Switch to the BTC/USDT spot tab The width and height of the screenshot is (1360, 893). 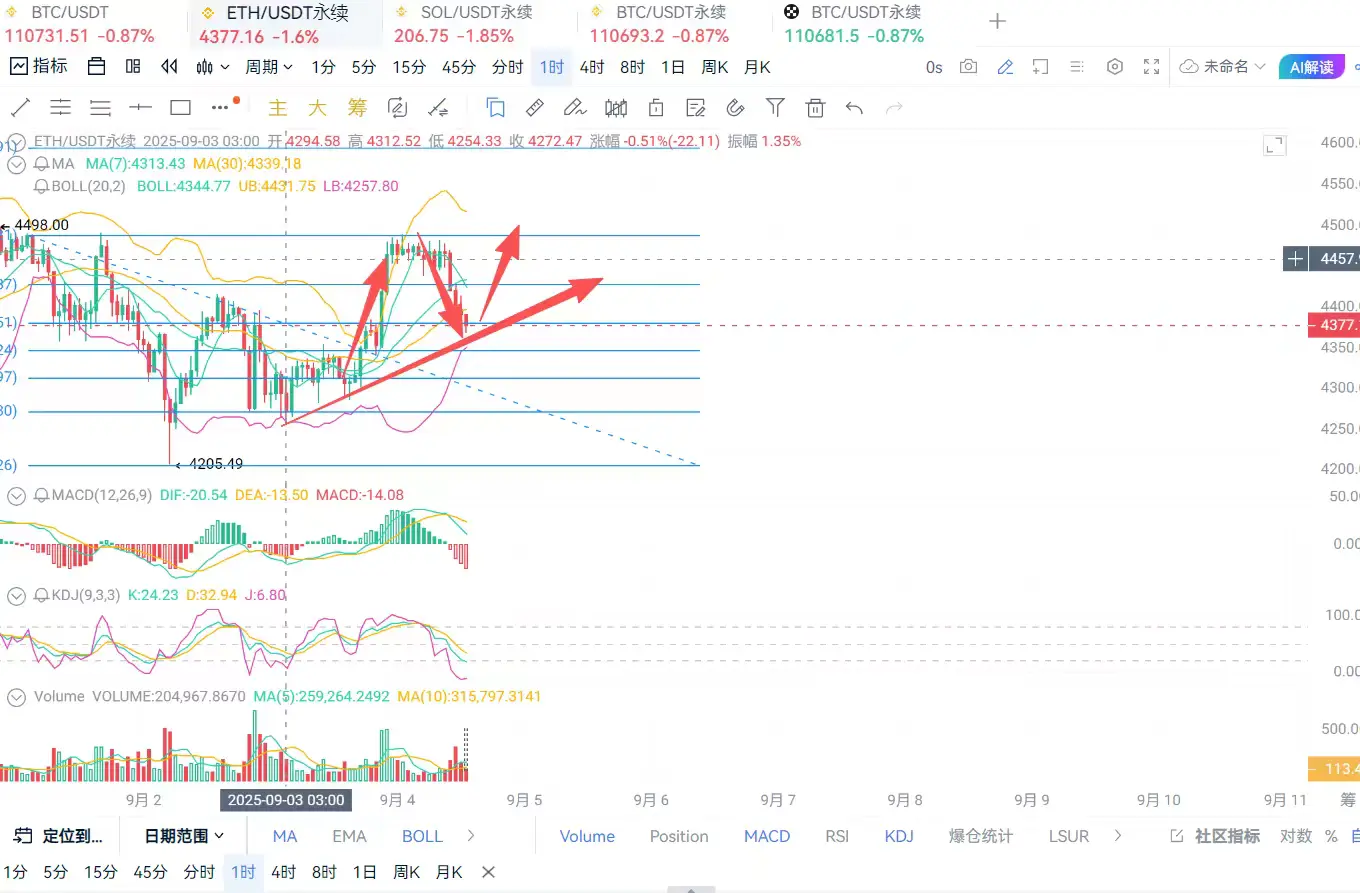[x=81, y=24]
